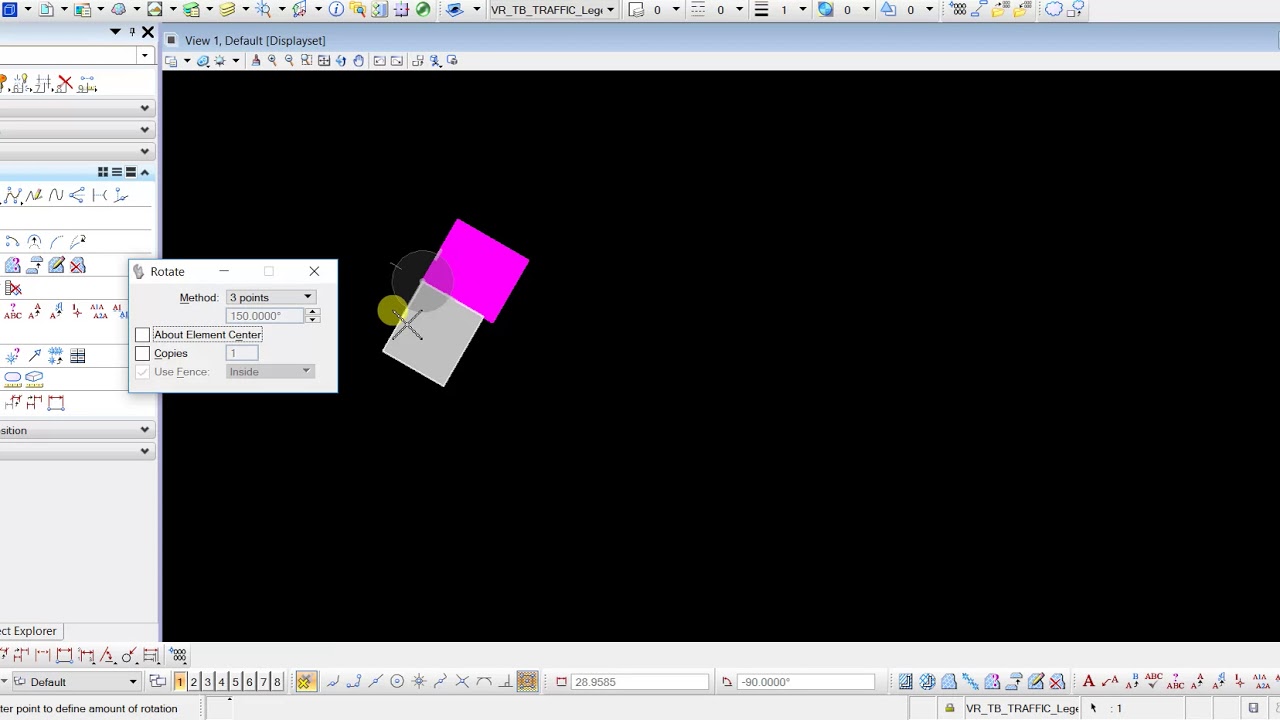This screenshot has height=720, width=1280.
Task: Select the Window Area view tool
Action: [306, 61]
